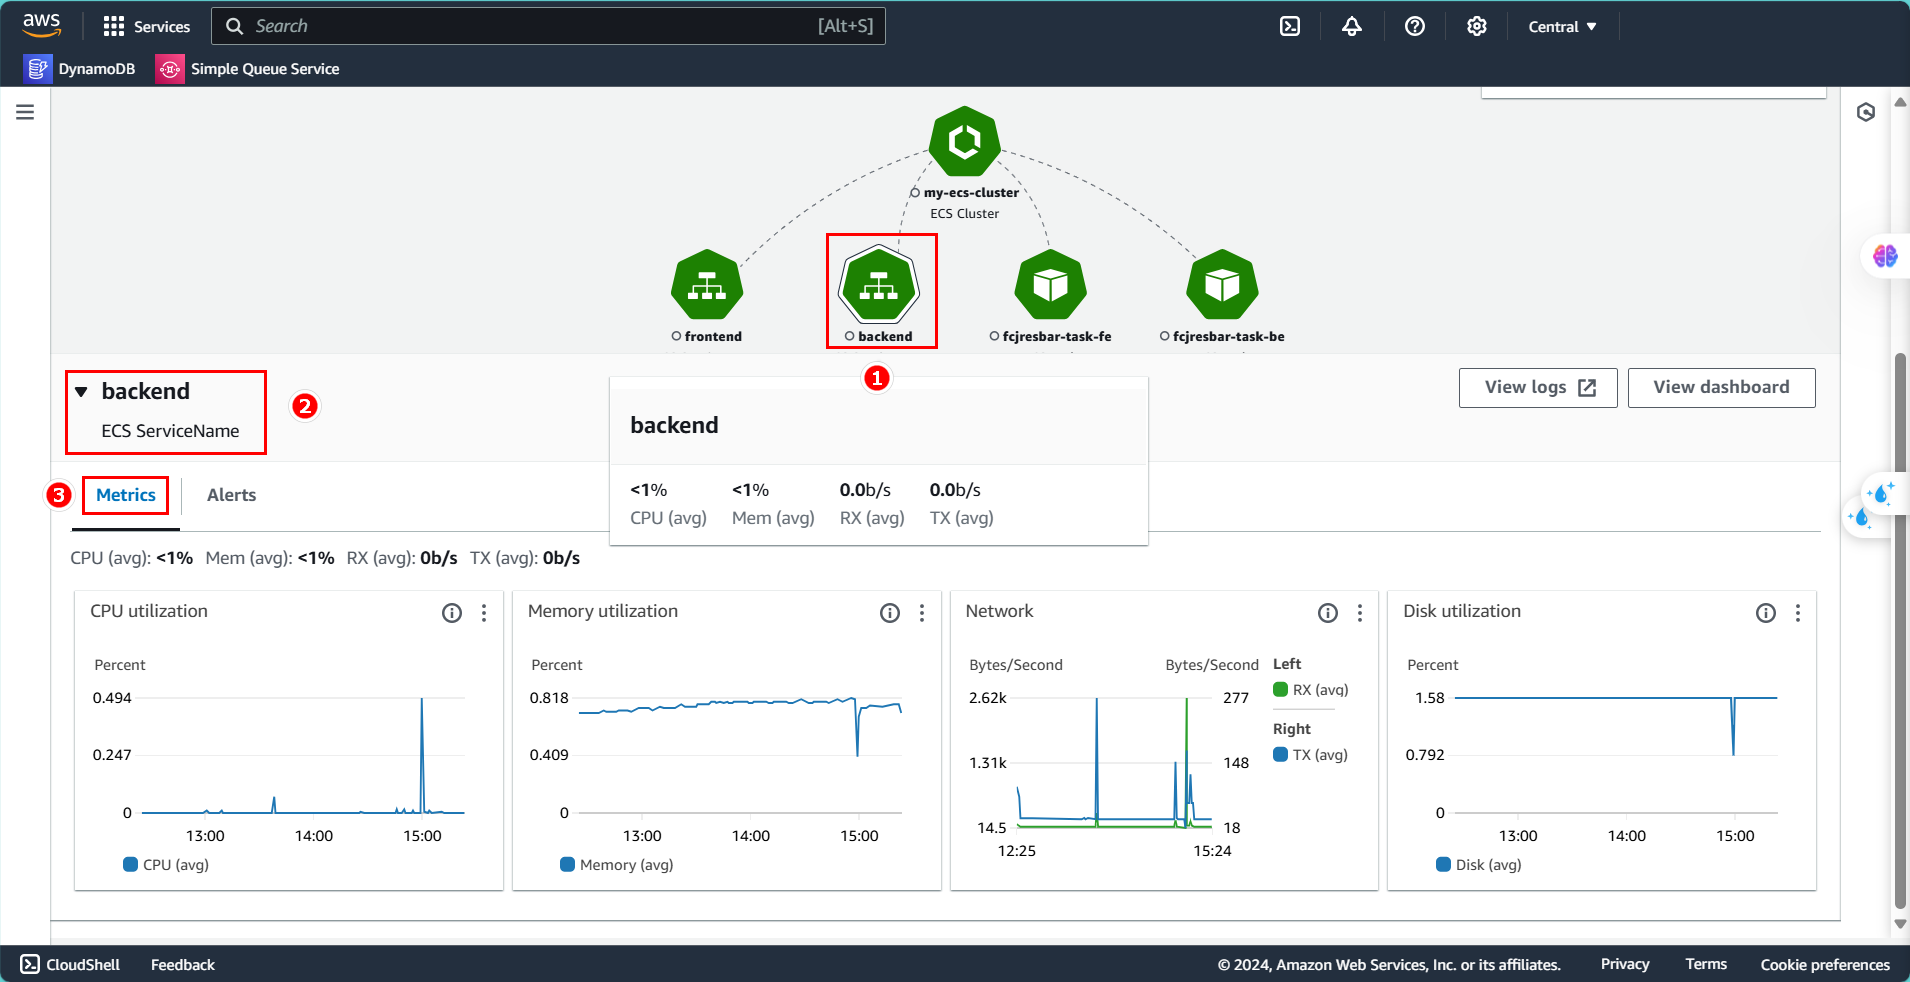The height and width of the screenshot is (982, 1910).
Task: Show info for Memory utilization widget
Action: (x=890, y=613)
